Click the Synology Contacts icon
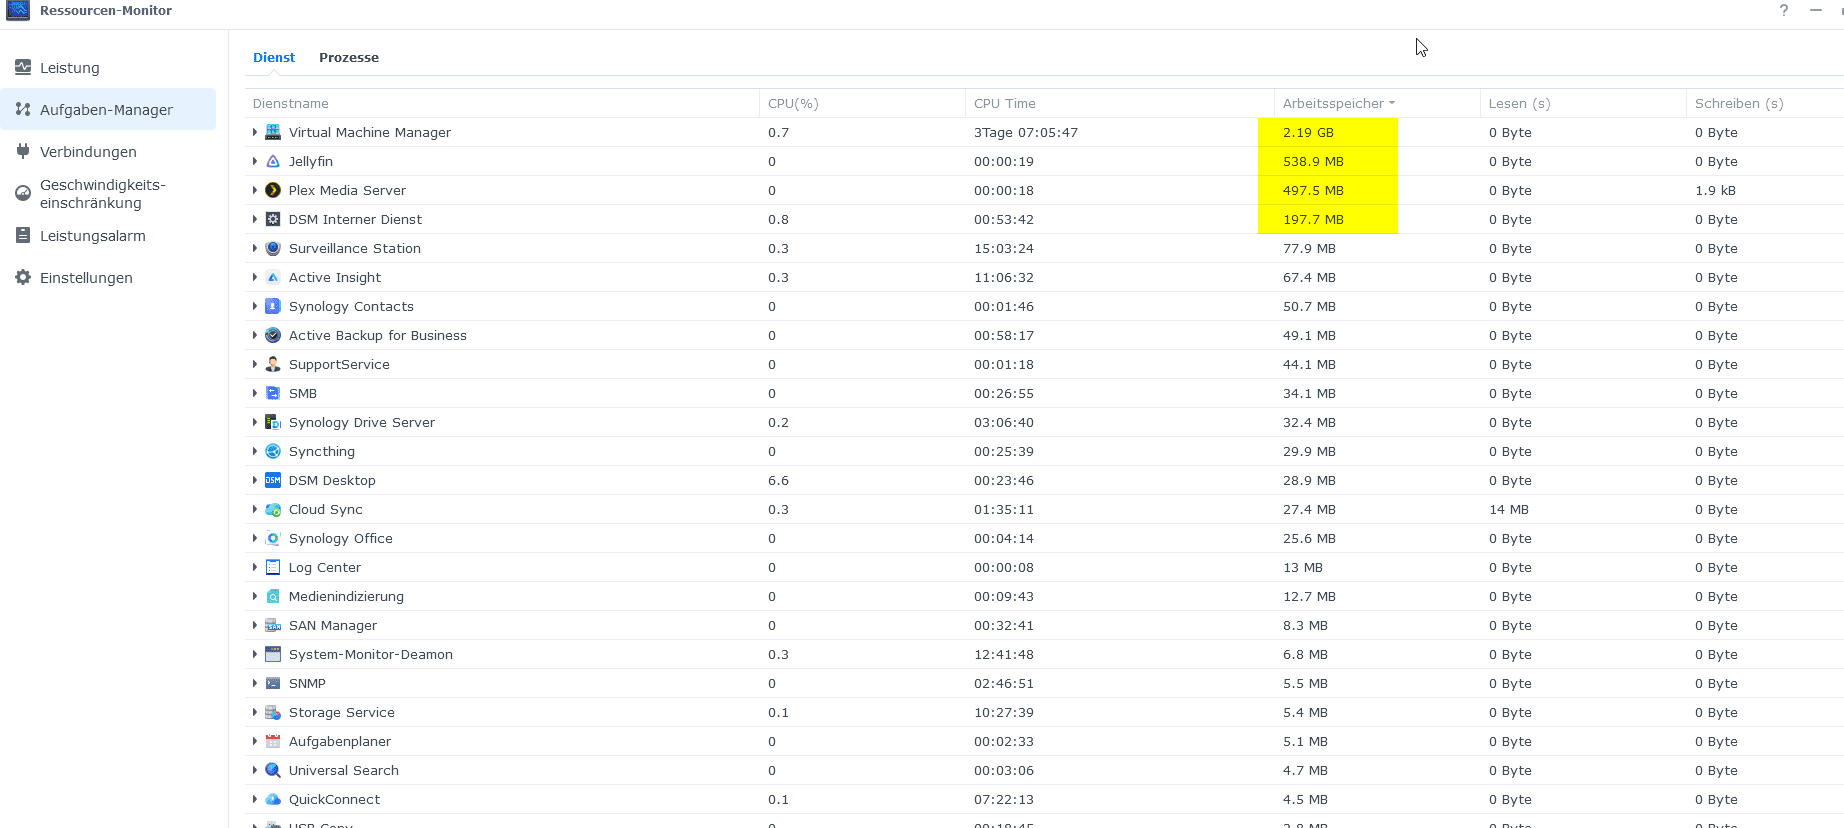1844x828 pixels. point(273,306)
